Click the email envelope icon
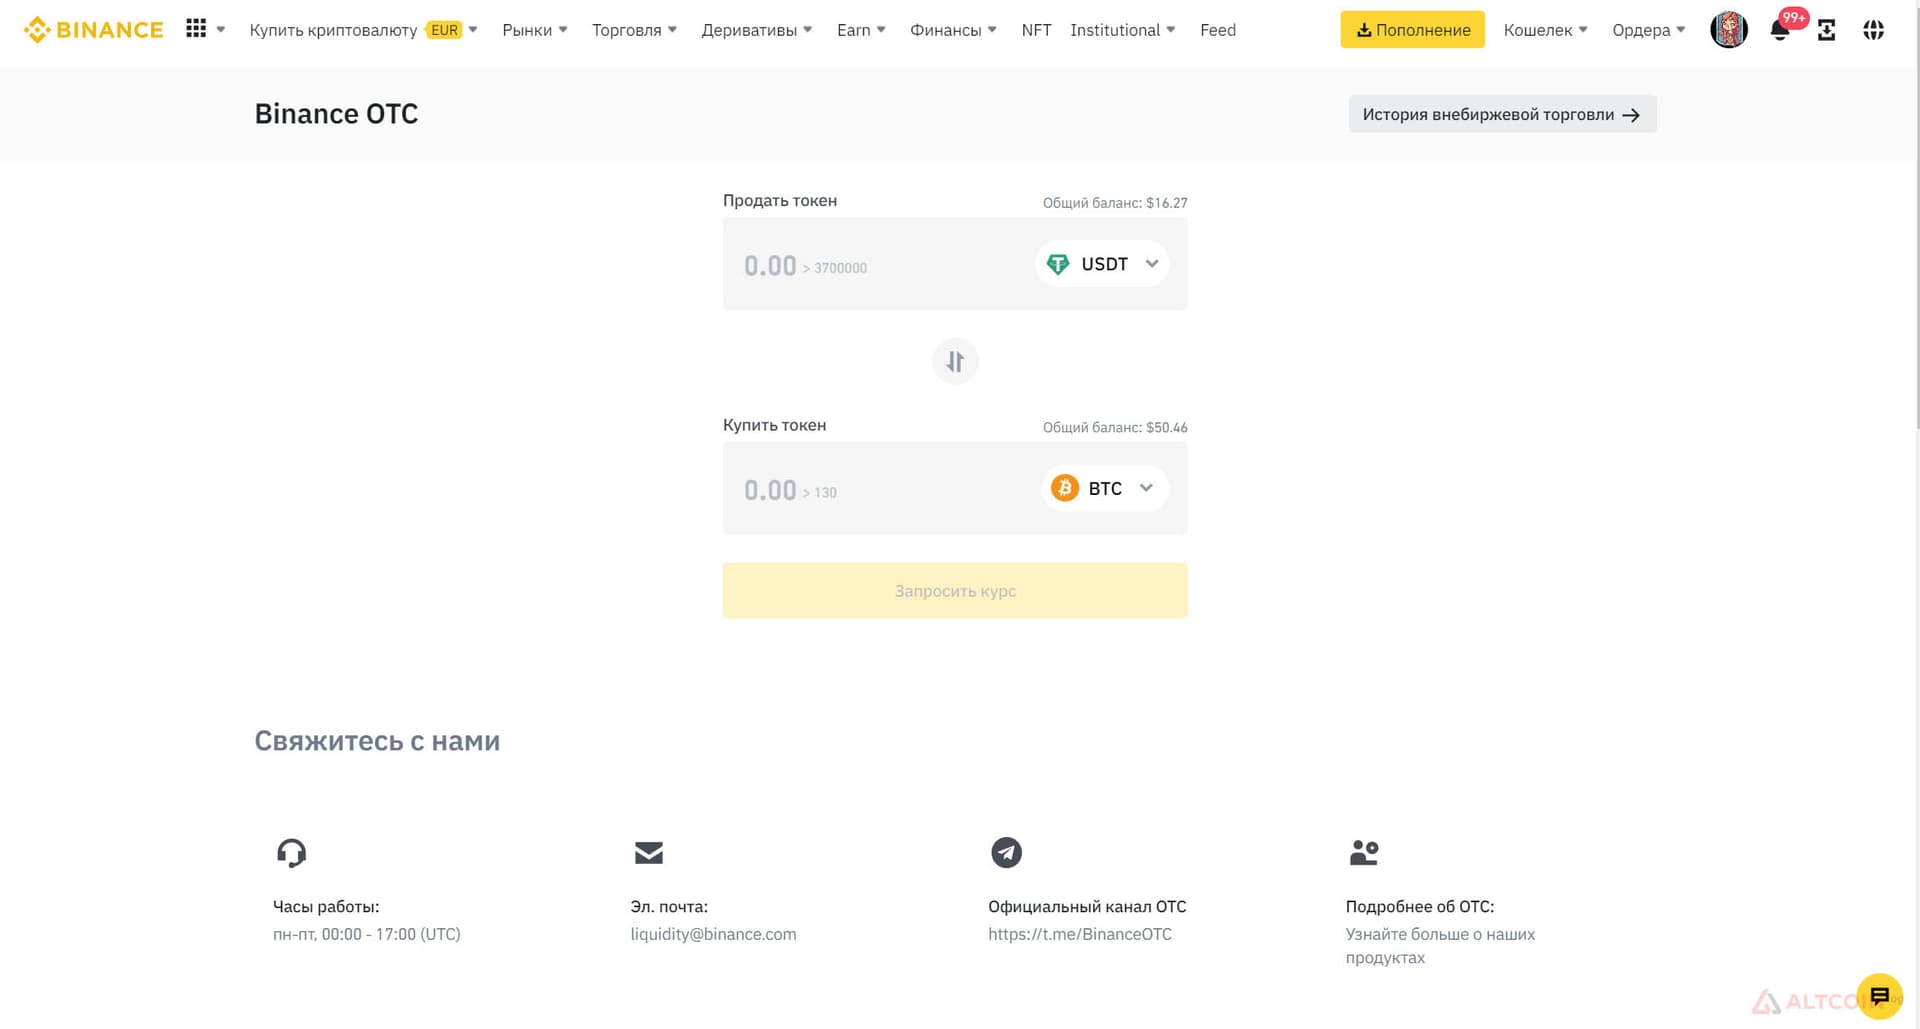 point(649,853)
